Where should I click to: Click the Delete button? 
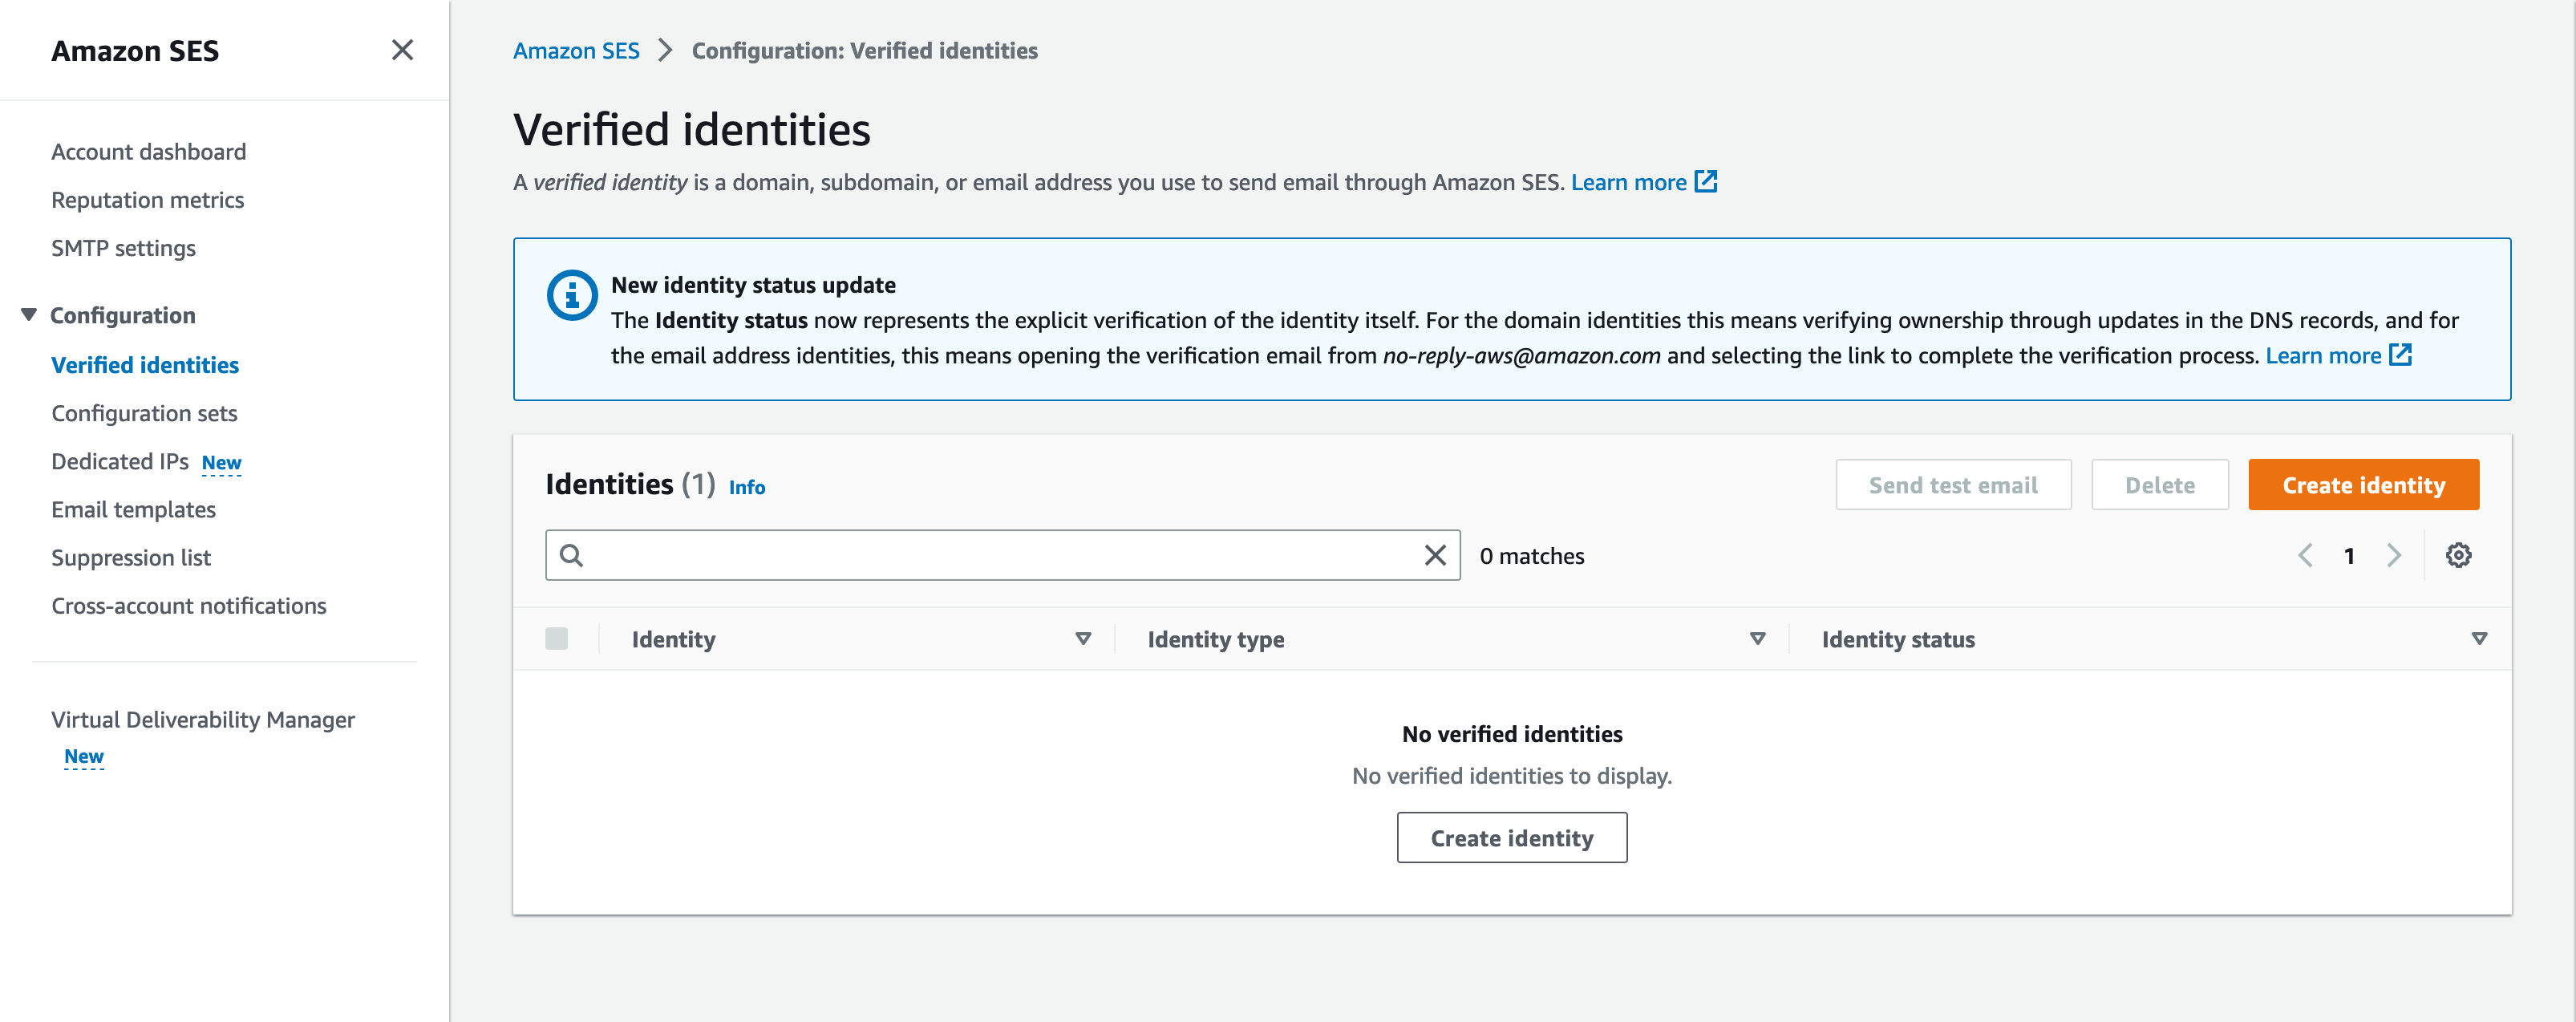point(2159,485)
